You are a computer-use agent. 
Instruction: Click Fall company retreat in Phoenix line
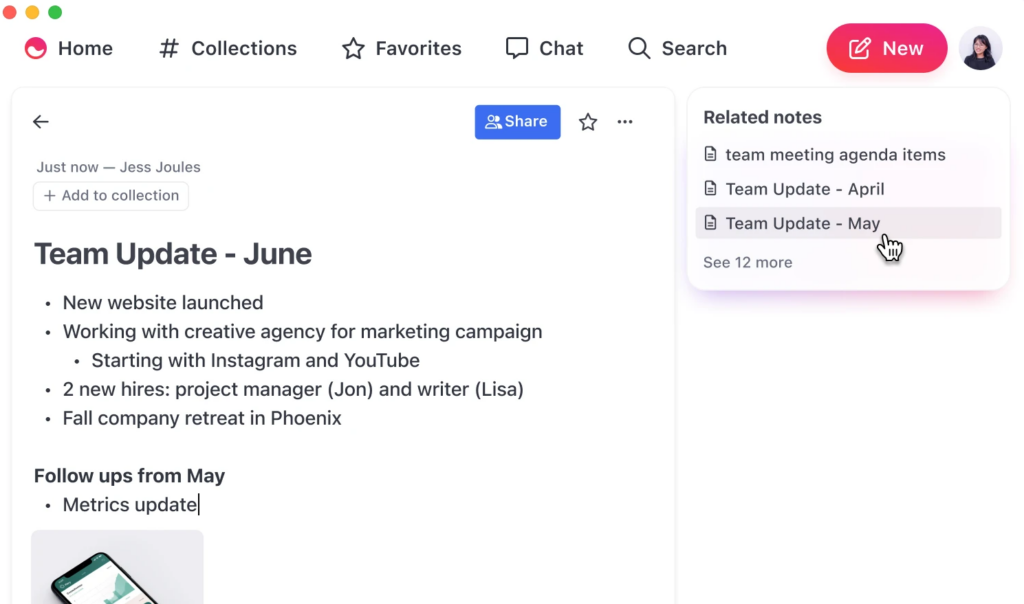coord(202,418)
